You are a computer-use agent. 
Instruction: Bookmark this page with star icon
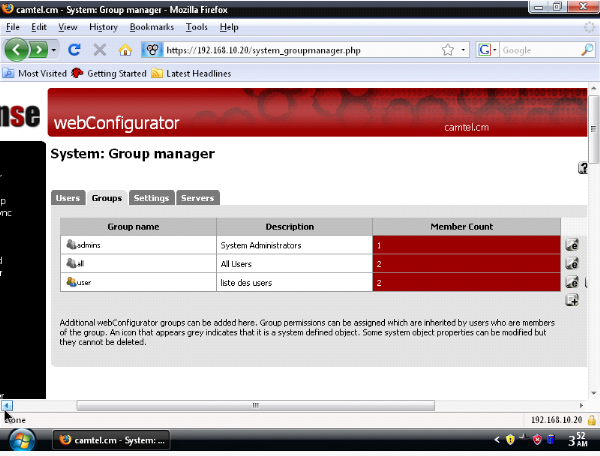click(x=450, y=49)
